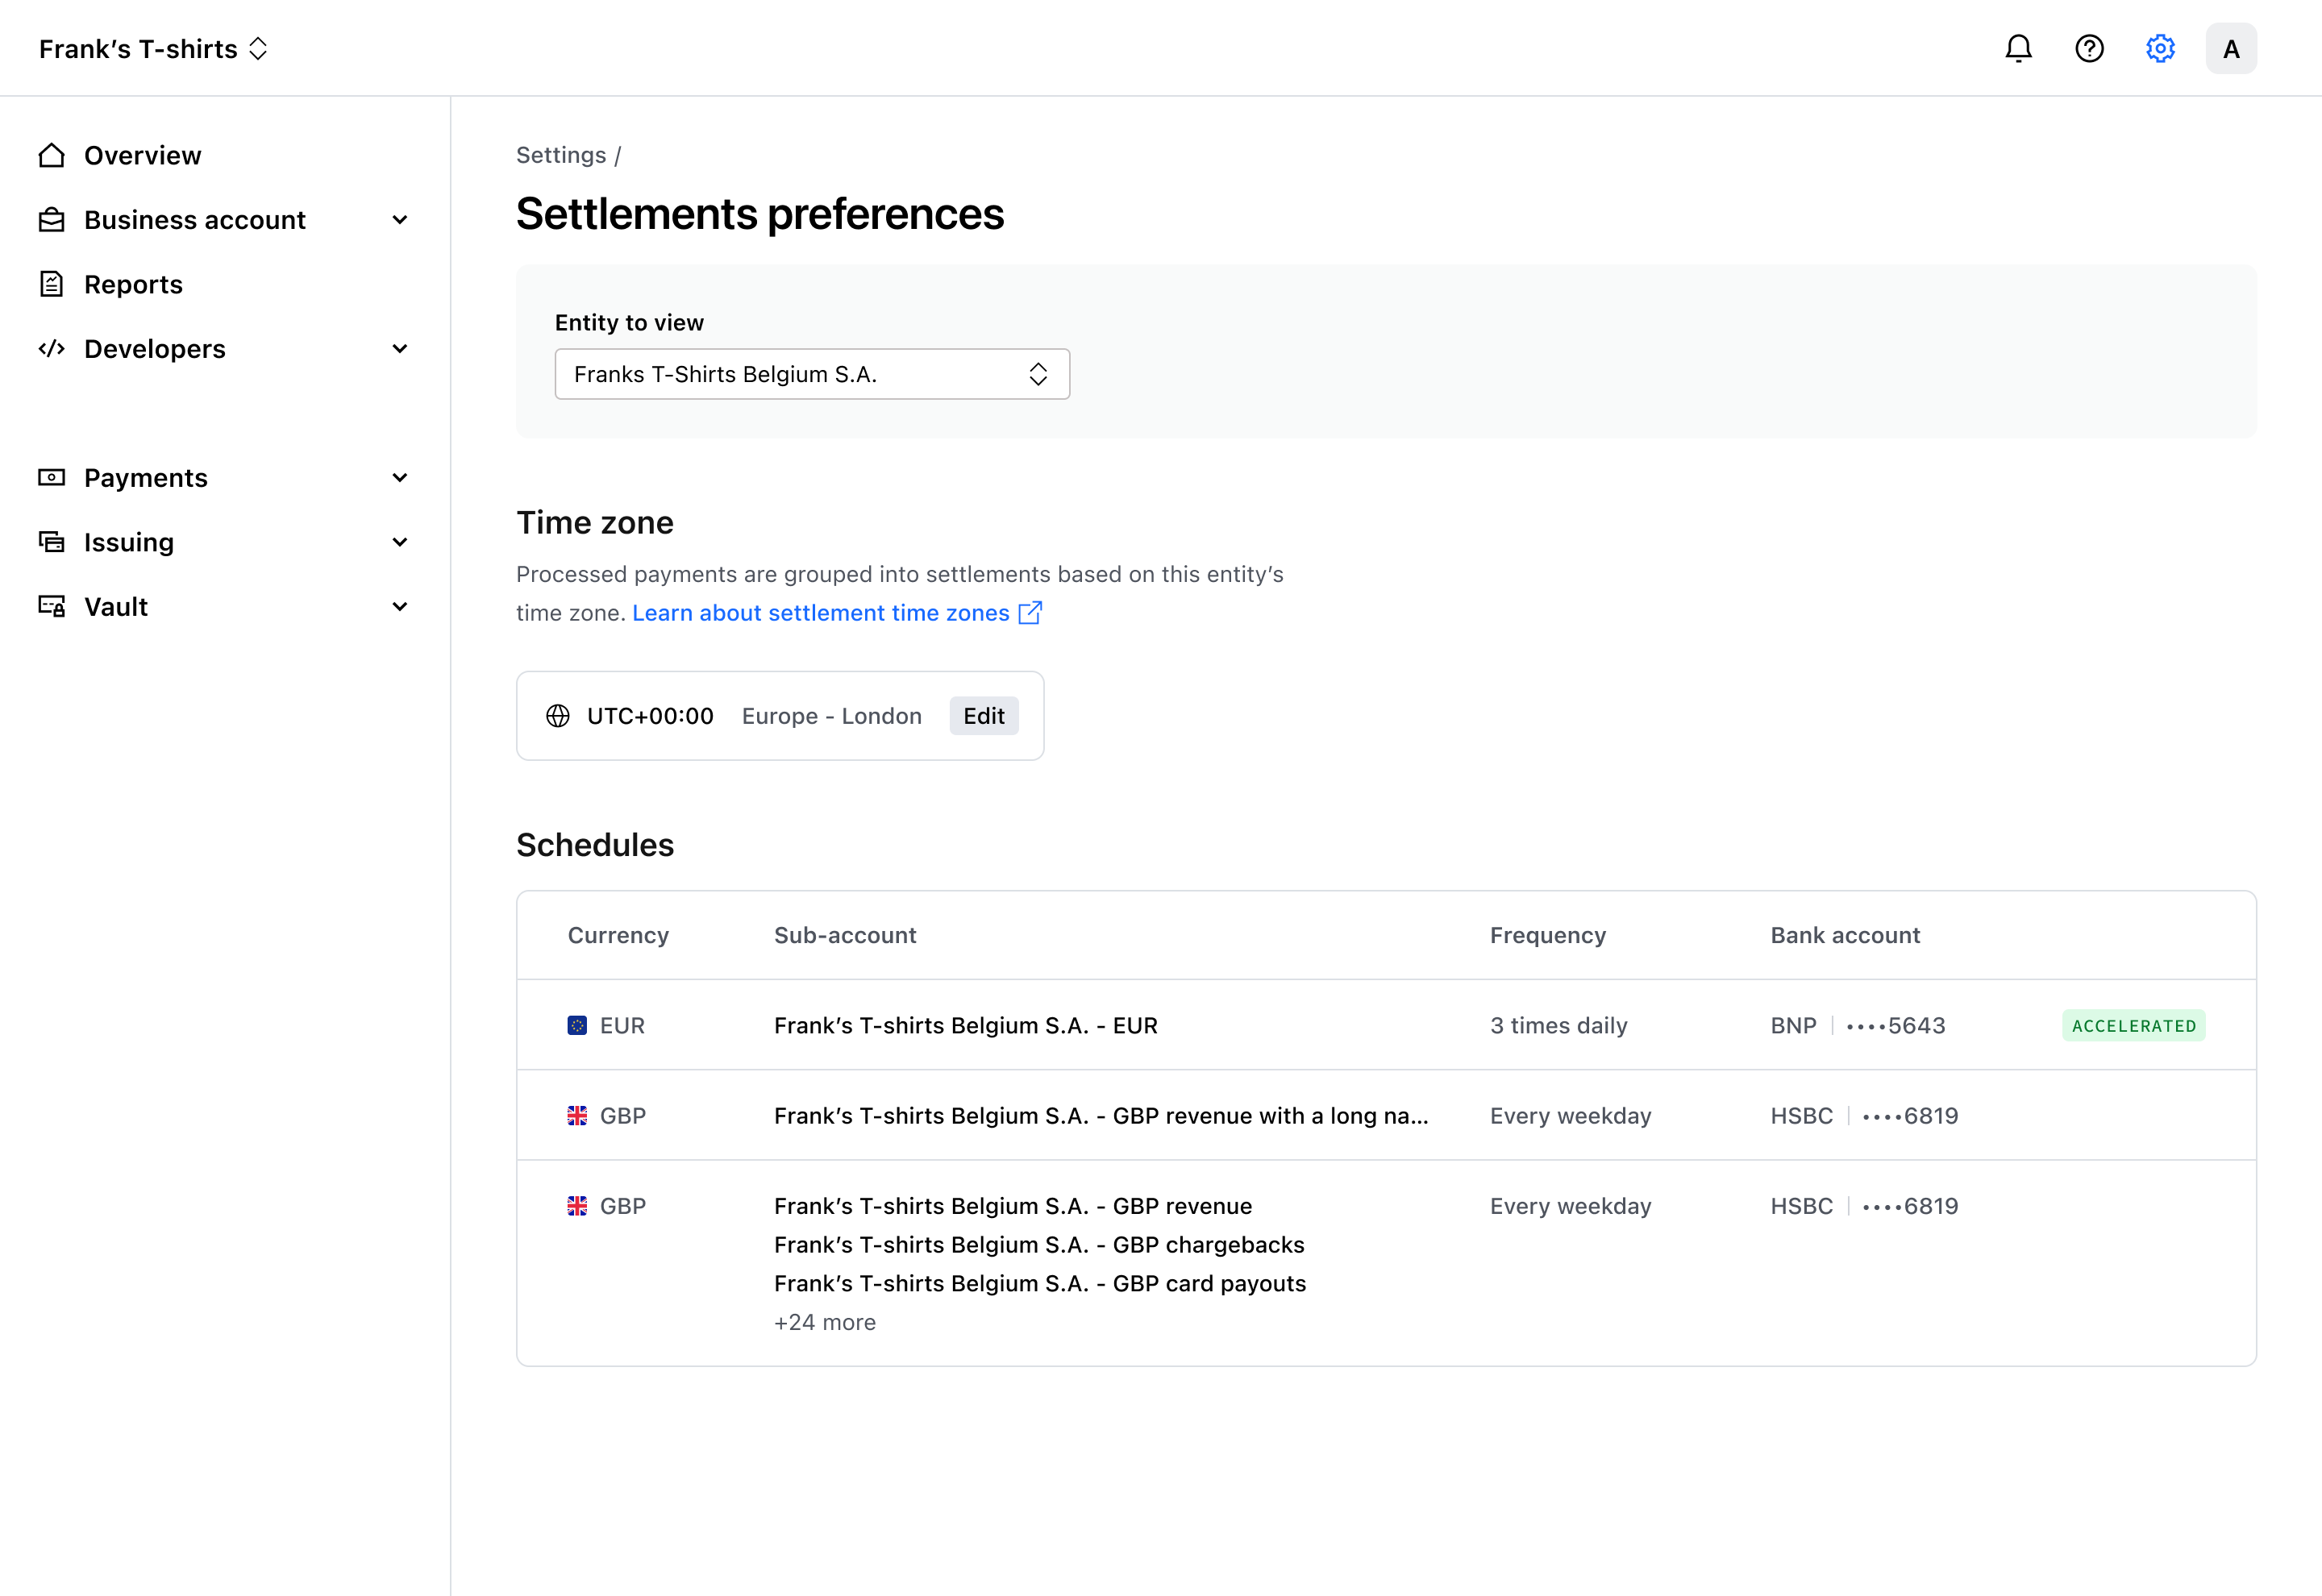Open the Entity to view dropdown
The height and width of the screenshot is (1596, 2322).
pos(812,374)
